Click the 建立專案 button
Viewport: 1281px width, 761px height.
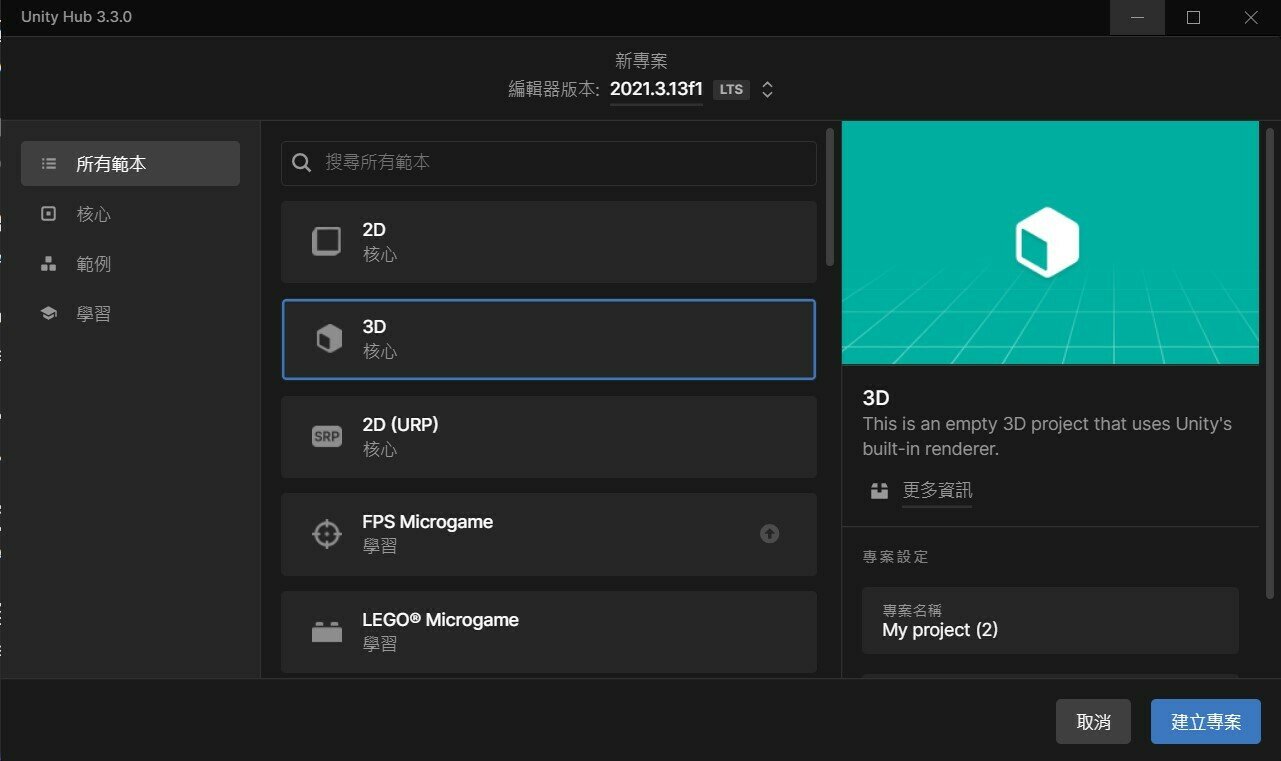[x=1206, y=722]
